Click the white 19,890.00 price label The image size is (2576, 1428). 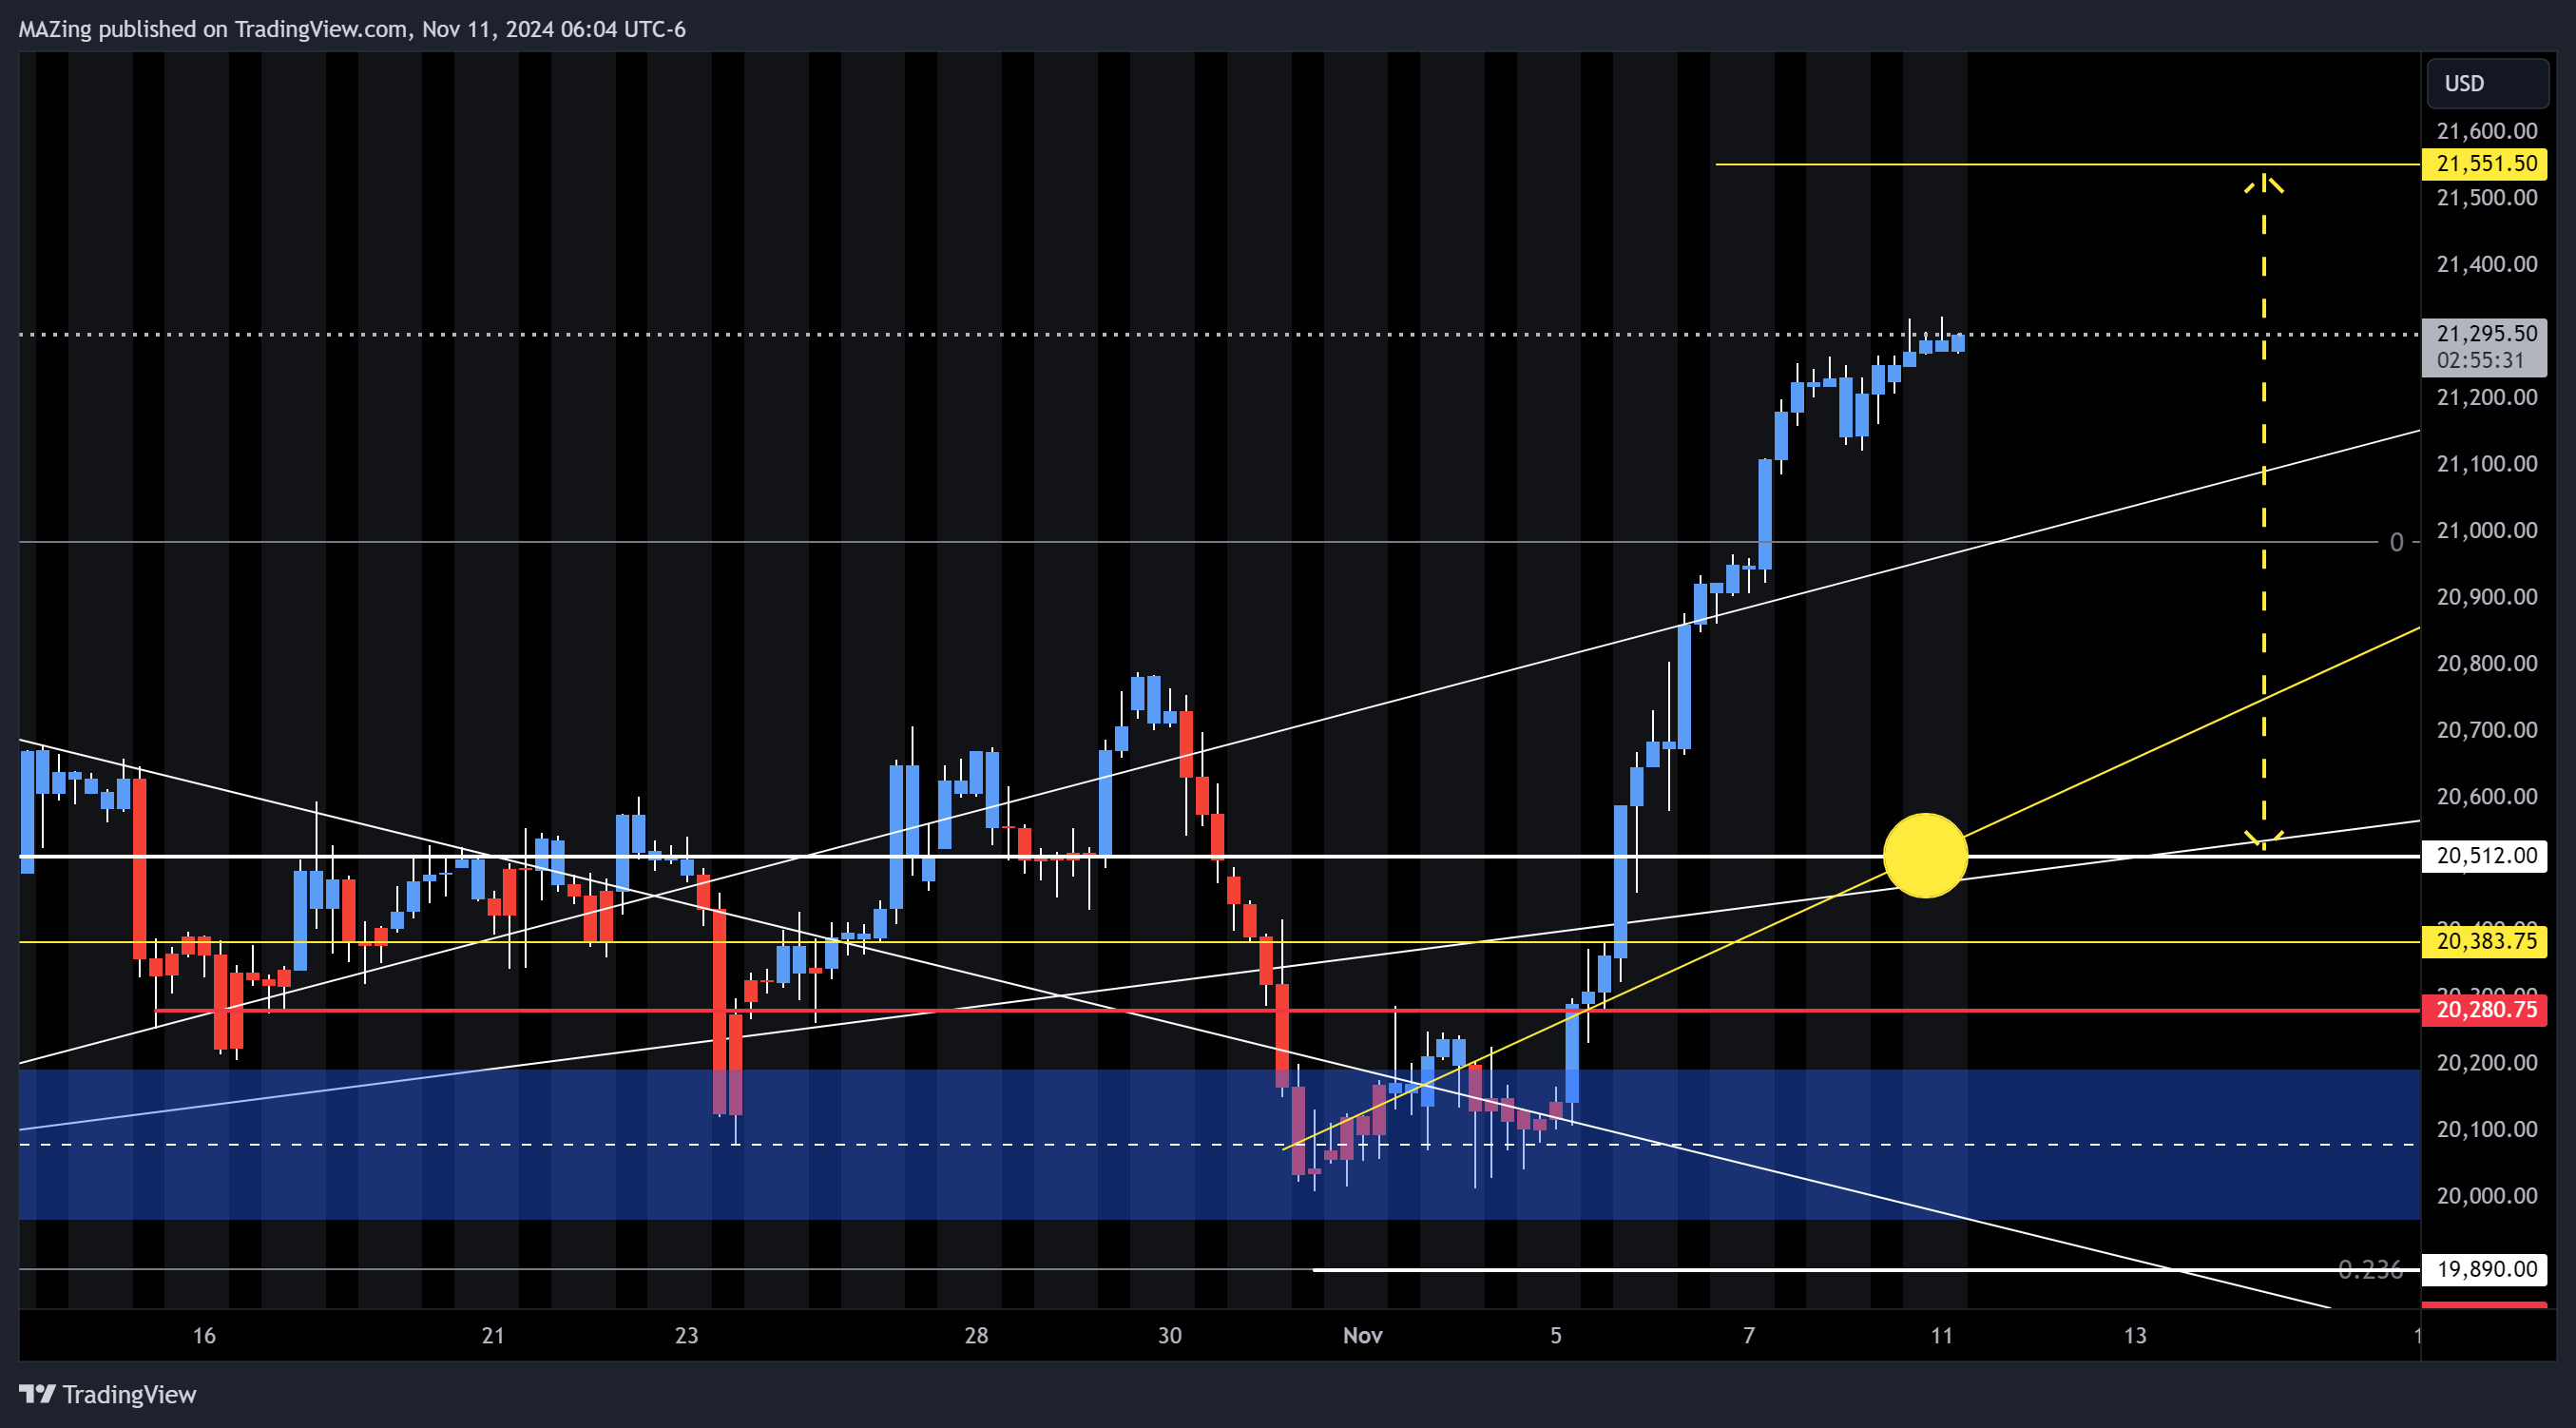[2485, 1269]
